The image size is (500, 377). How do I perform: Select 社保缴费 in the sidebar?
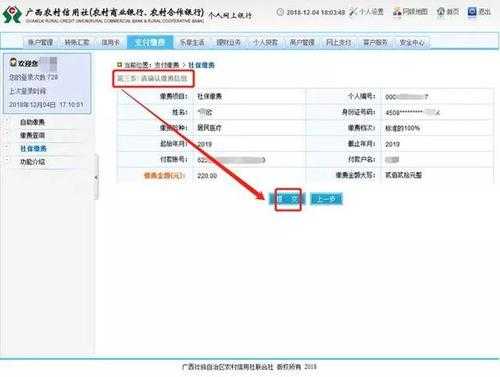33,149
